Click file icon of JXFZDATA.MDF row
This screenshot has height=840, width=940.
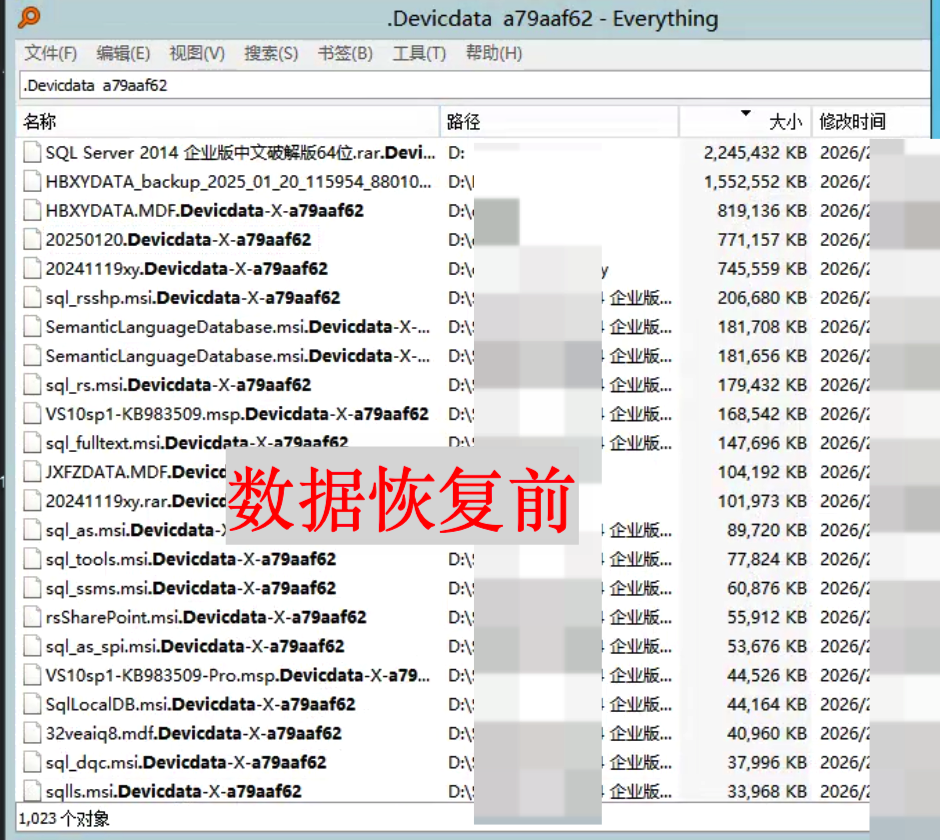tap(32, 472)
